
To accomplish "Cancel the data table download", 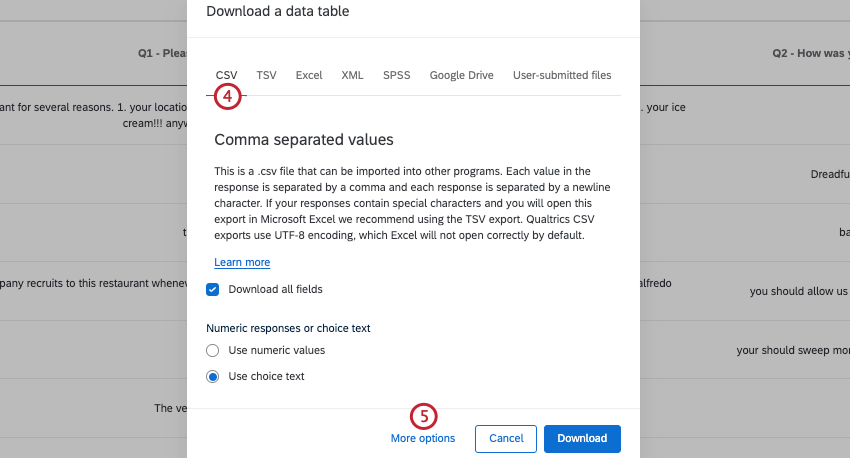I will pos(506,438).
